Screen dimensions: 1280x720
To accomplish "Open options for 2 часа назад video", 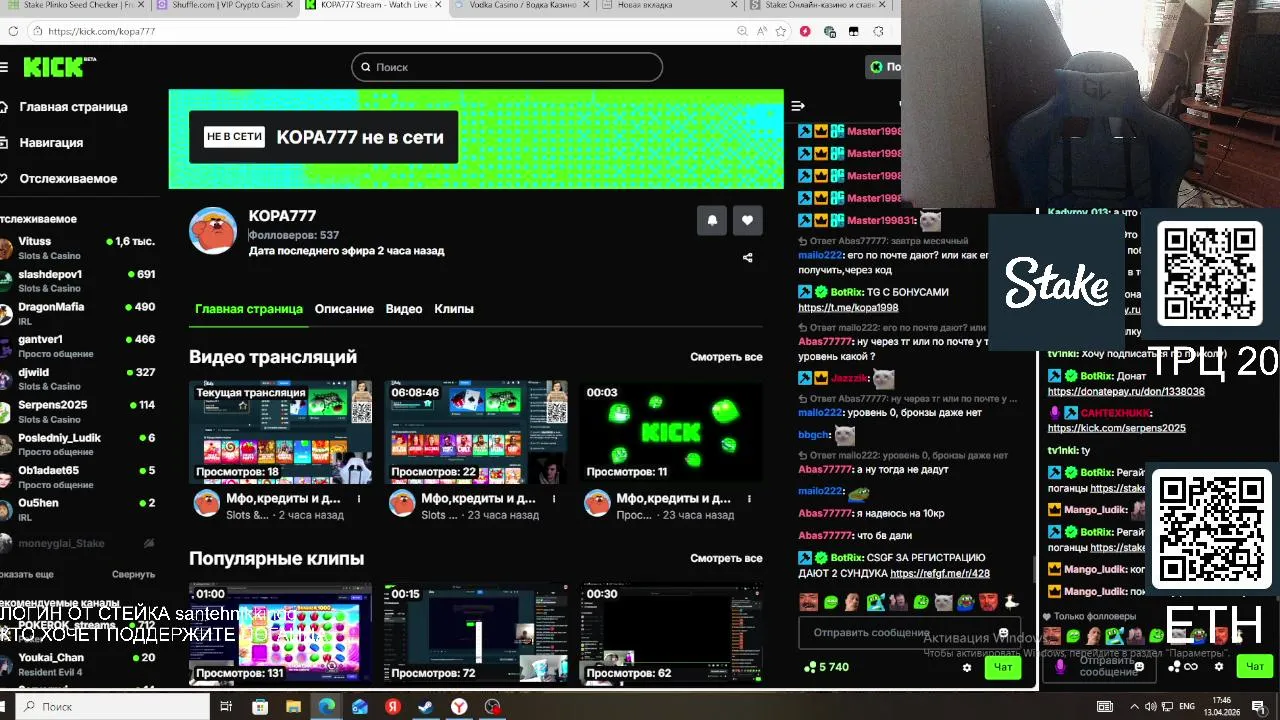I will [x=359, y=498].
